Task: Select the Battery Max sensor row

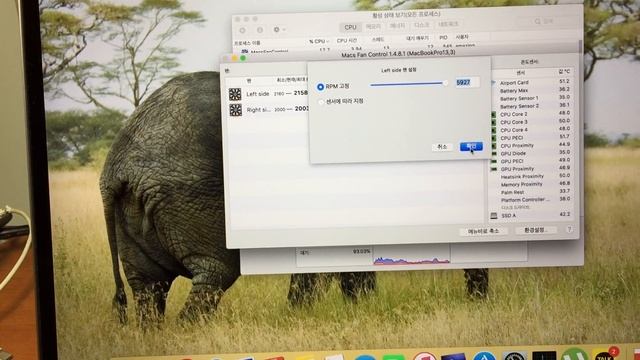Action: coord(531,90)
